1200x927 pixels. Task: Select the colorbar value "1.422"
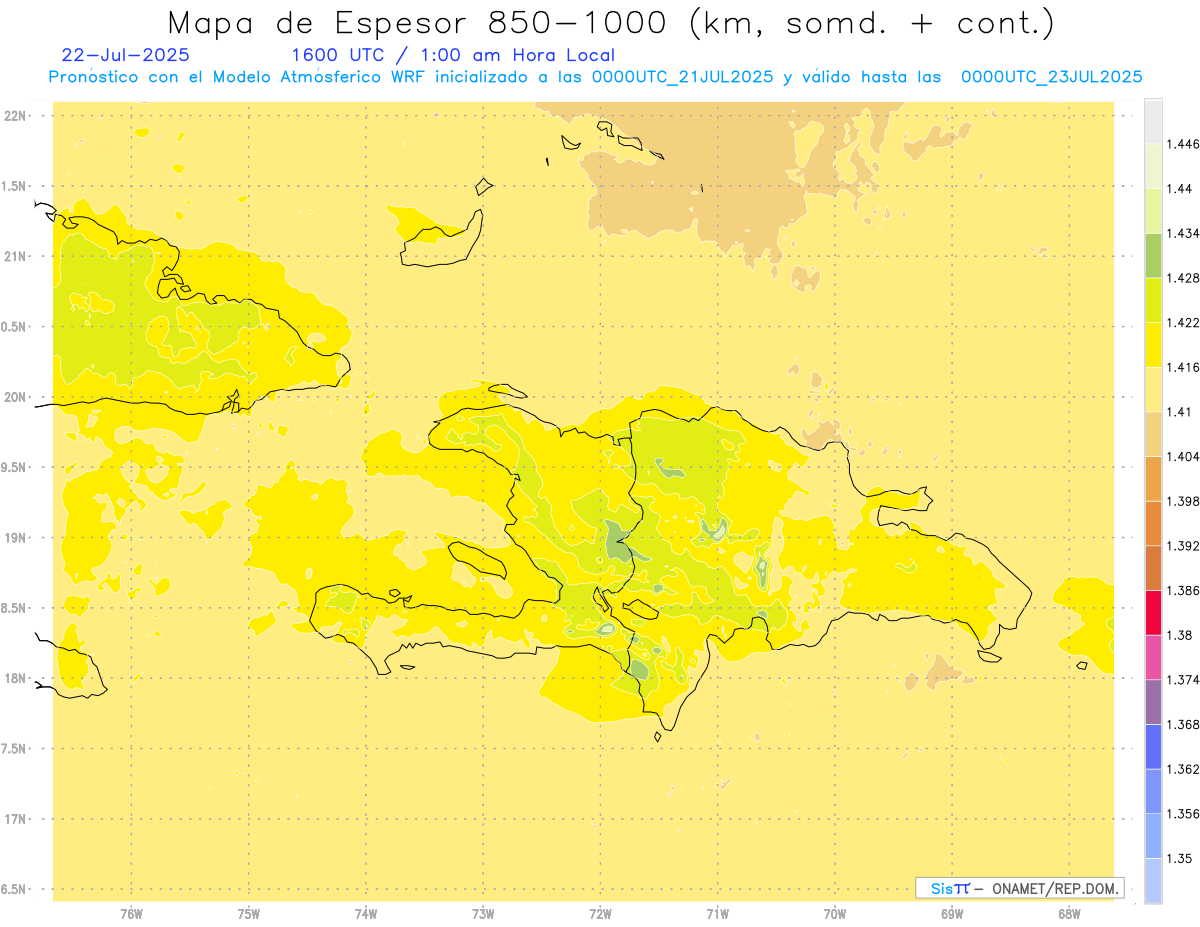click(1183, 323)
